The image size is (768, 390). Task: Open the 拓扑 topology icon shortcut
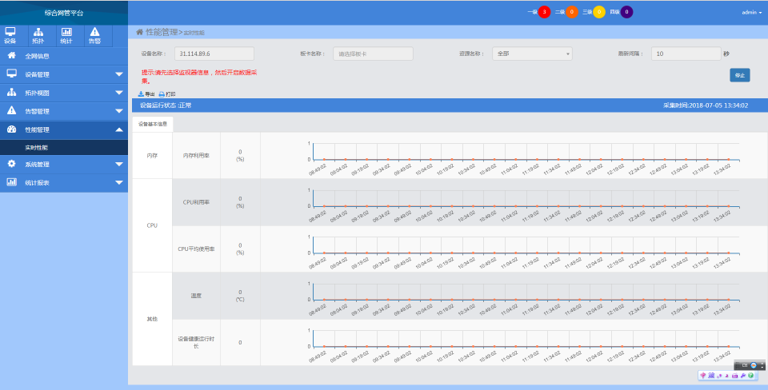pos(38,35)
